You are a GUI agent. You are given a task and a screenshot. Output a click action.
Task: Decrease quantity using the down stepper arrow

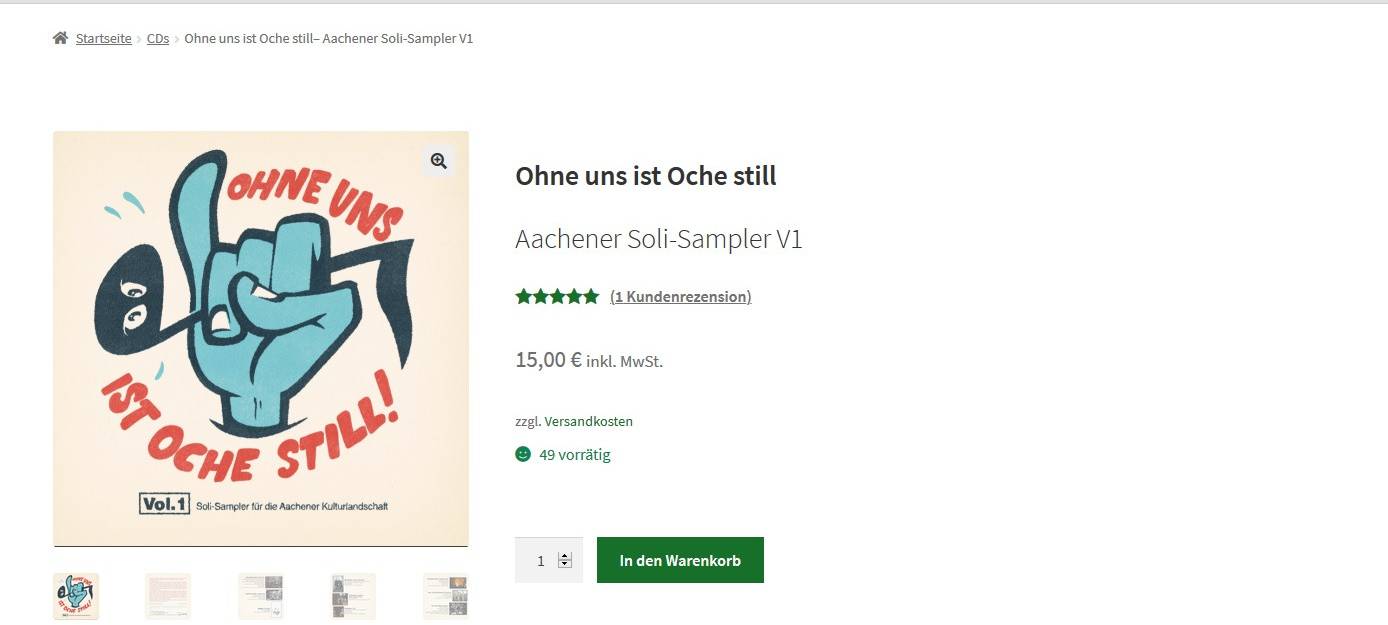click(566, 566)
